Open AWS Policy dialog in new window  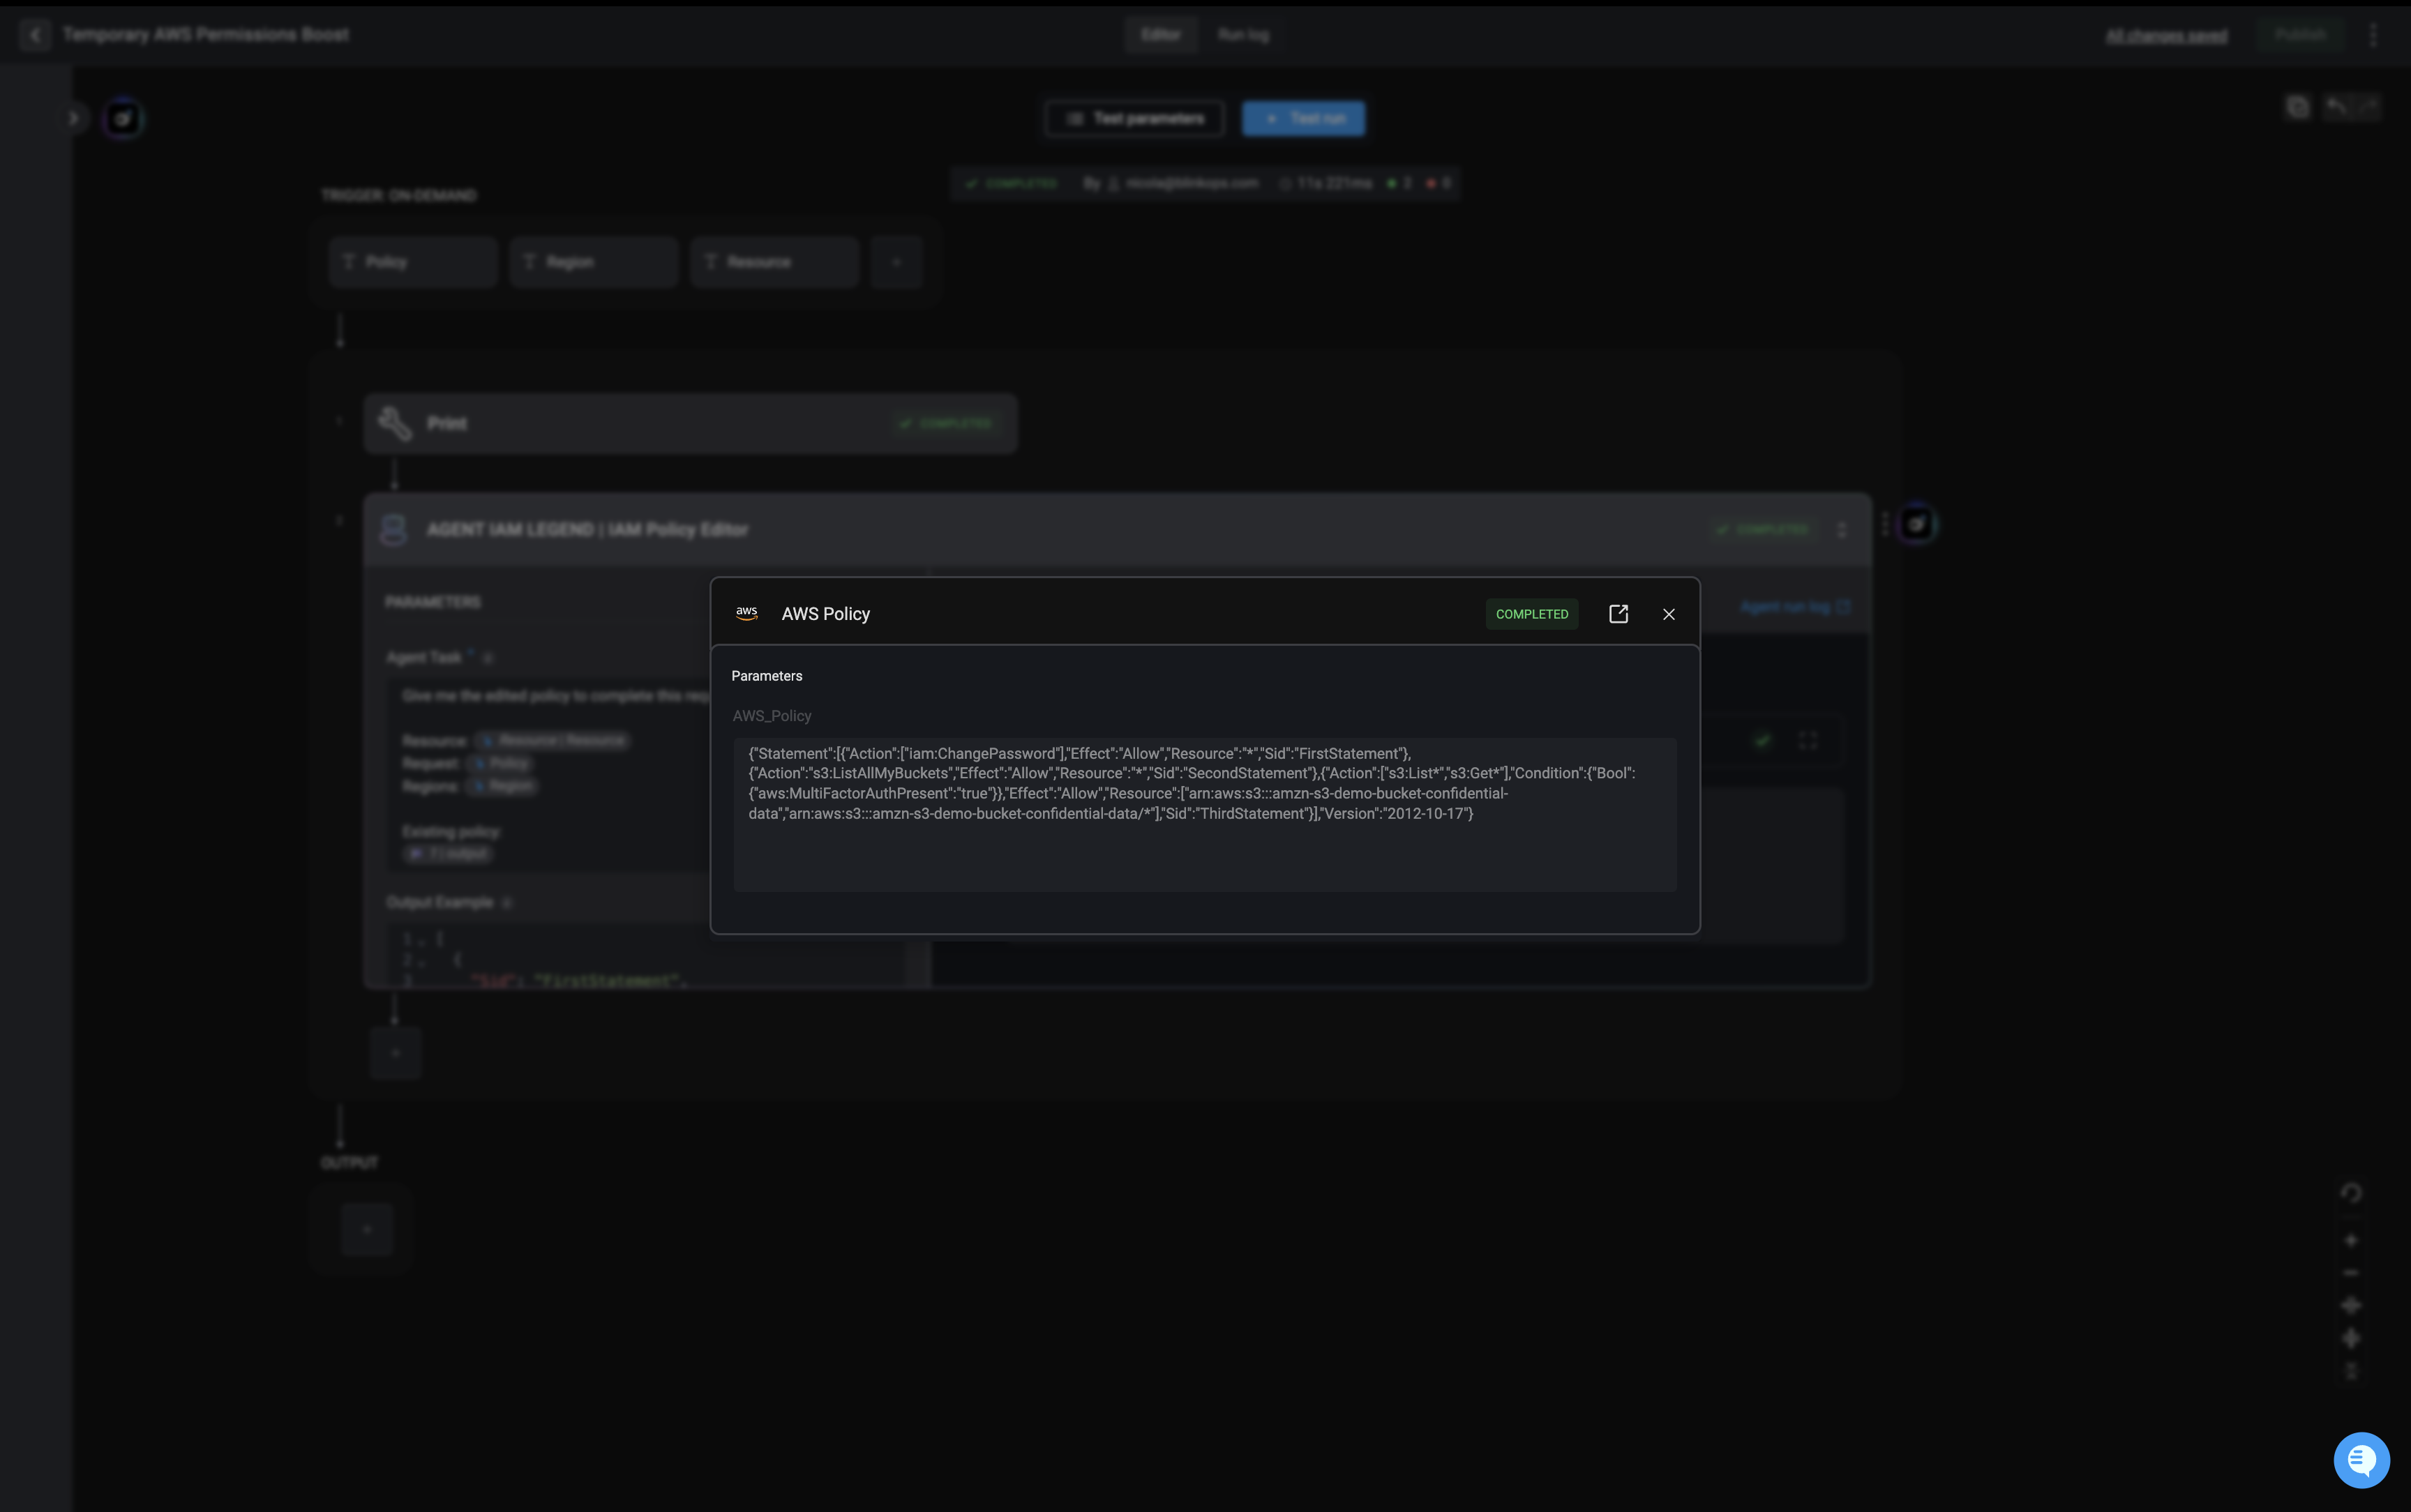[x=1618, y=614]
